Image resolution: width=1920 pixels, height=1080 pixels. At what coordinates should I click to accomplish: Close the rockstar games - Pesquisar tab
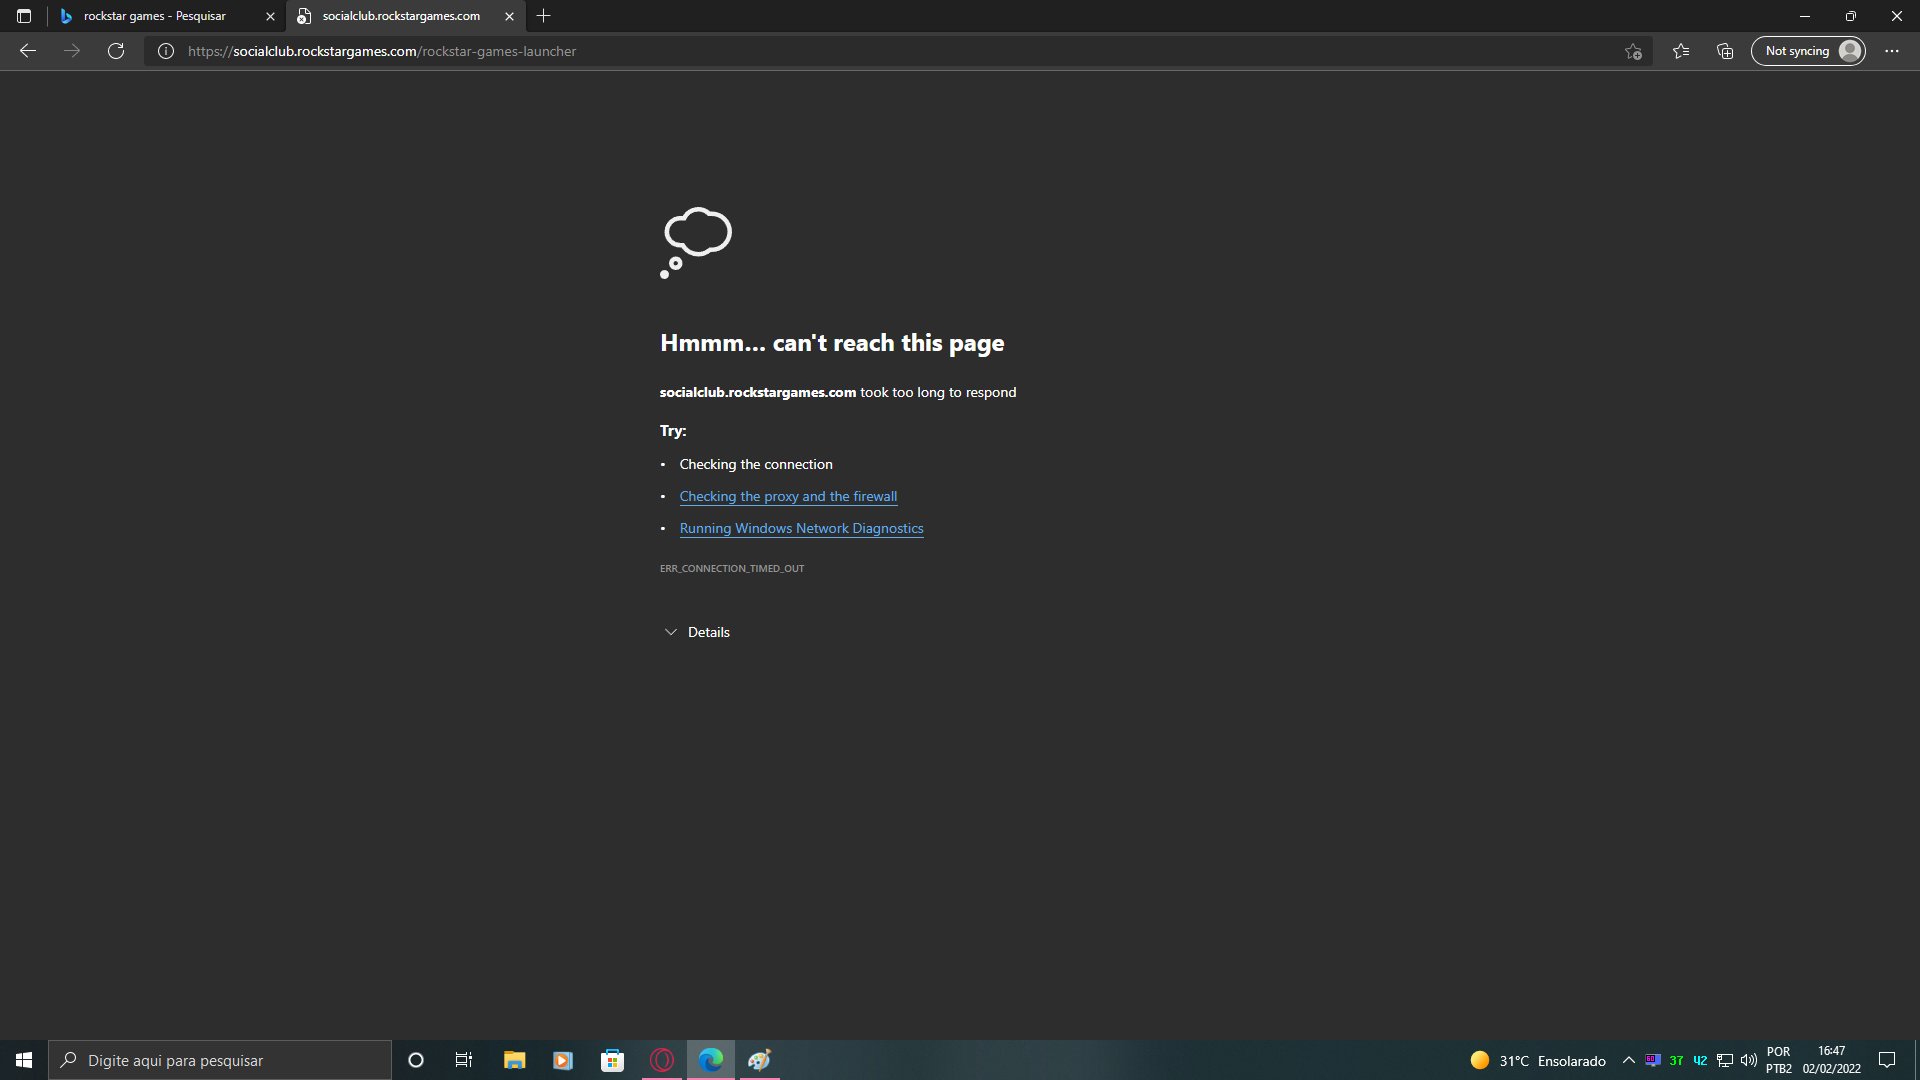click(270, 16)
